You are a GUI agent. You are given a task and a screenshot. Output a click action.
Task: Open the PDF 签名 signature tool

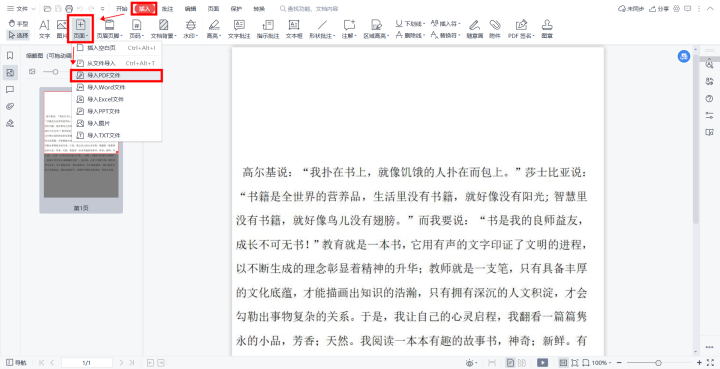tap(521, 29)
